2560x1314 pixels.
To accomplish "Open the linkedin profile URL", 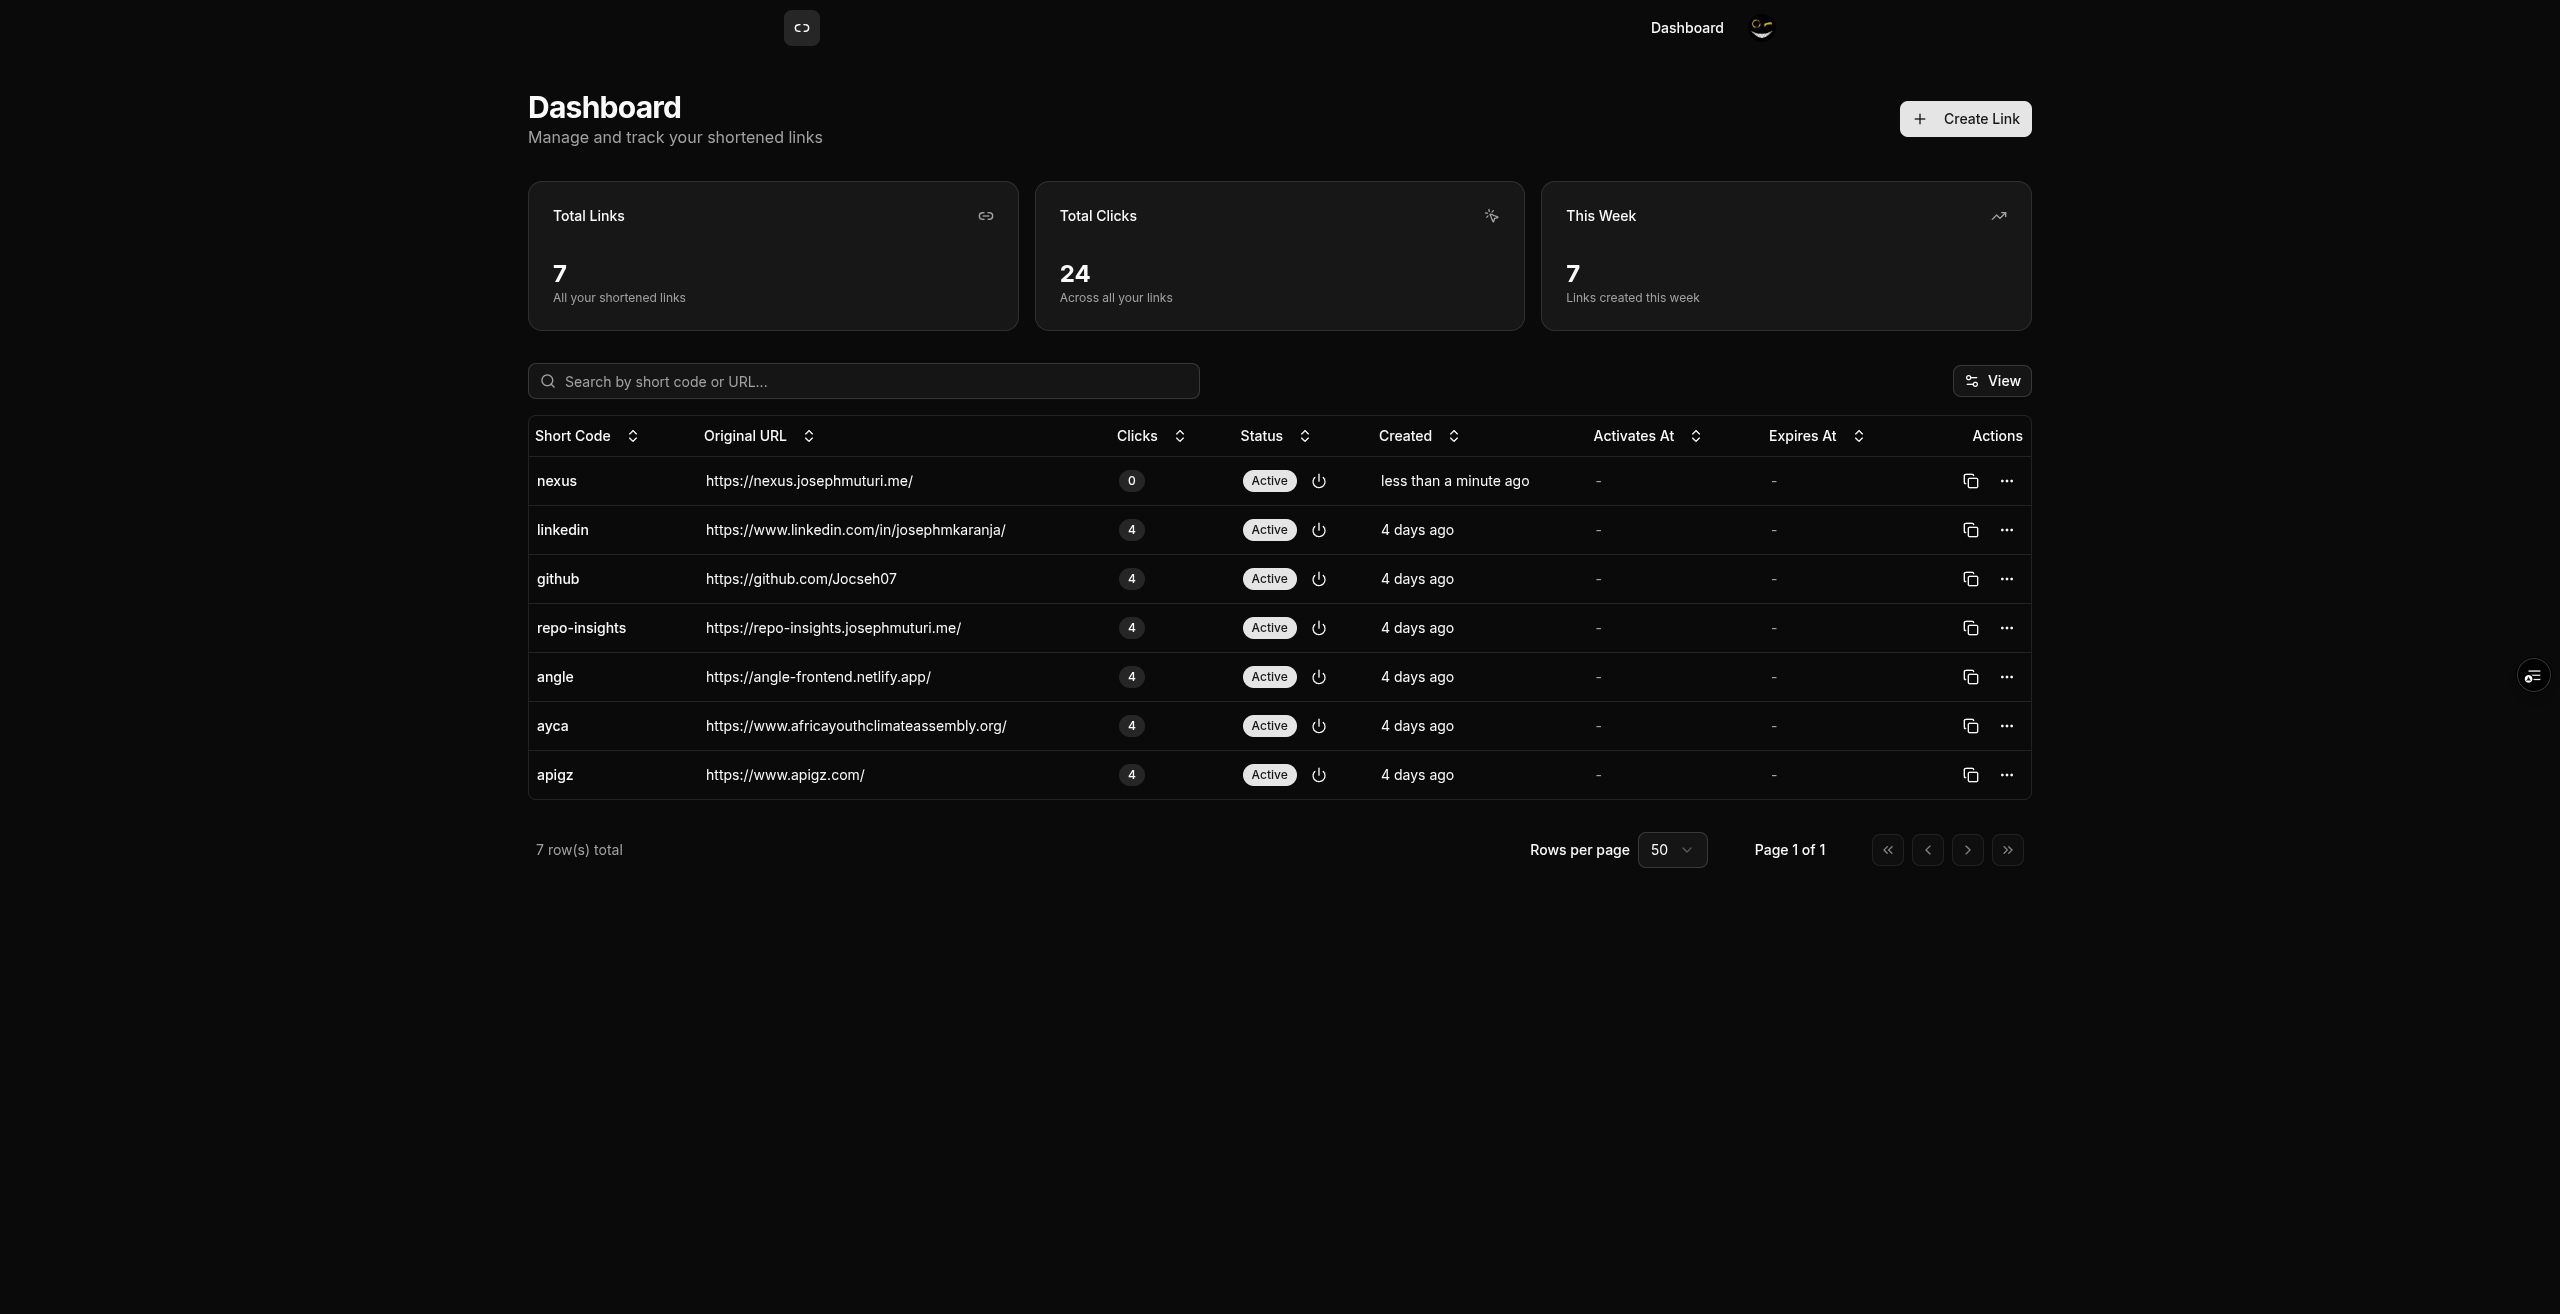I will coord(855,530).
